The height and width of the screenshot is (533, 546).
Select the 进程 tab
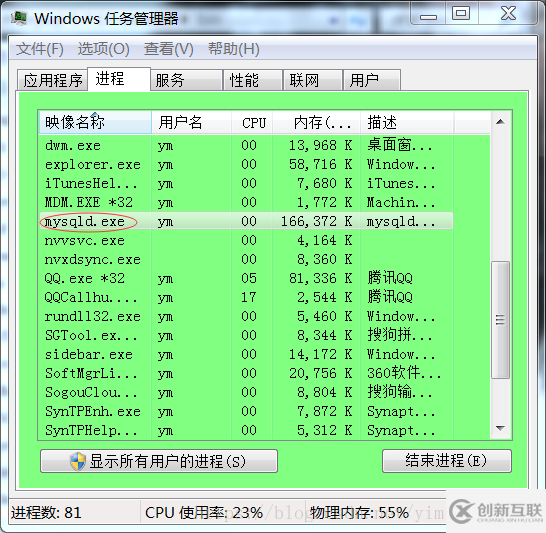pos(119,79)
